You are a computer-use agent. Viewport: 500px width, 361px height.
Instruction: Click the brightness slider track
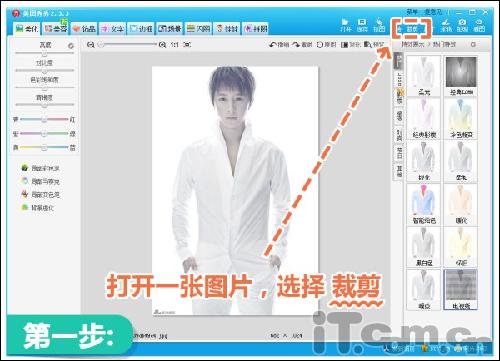coord(44,53)
